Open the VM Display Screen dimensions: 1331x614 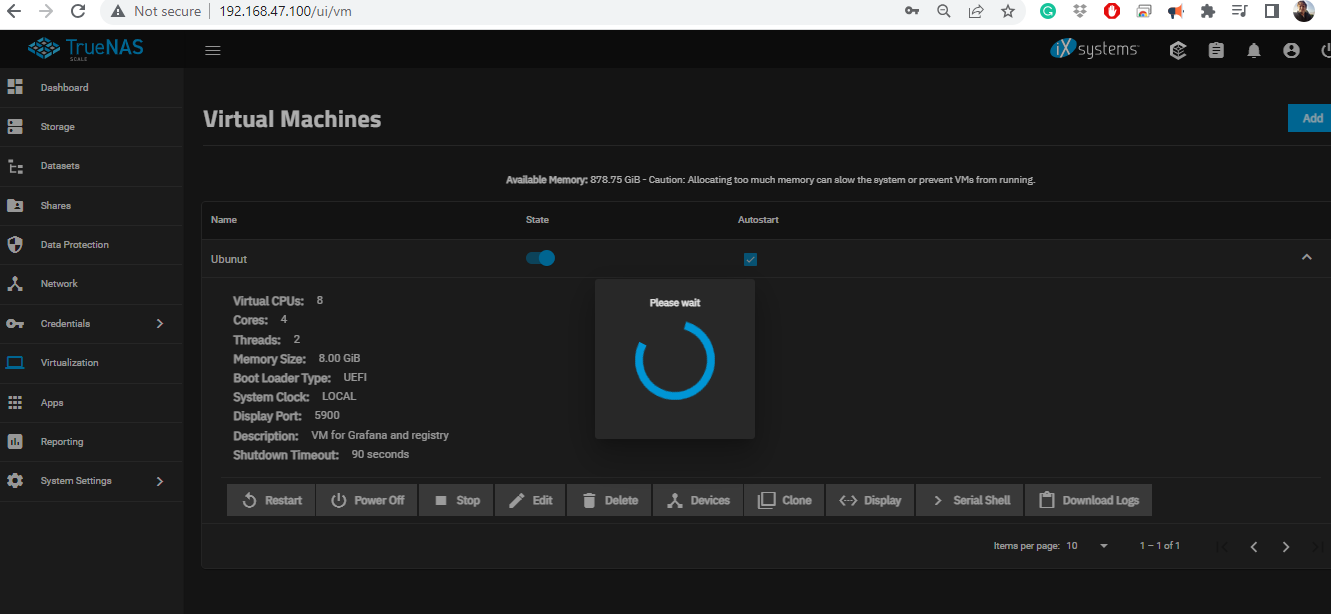point(869,500)
